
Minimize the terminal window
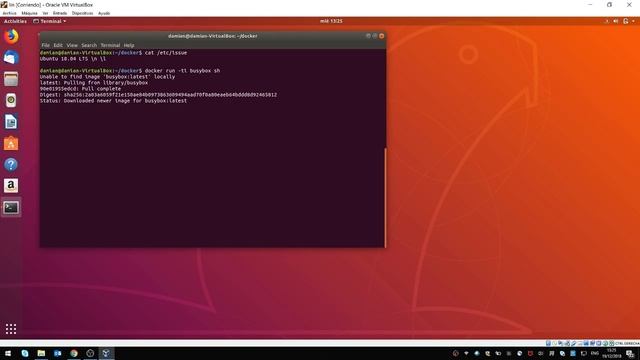click(368, 36)
